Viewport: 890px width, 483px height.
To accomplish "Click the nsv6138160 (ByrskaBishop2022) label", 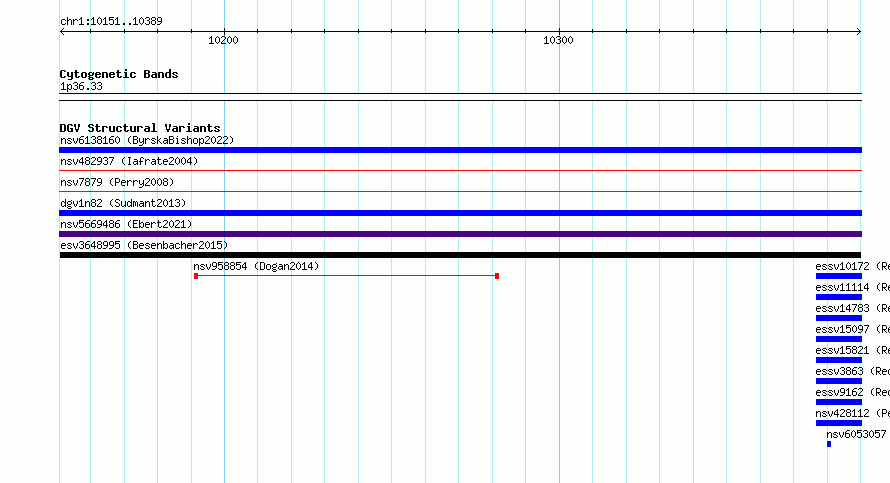I will click(x=147, y=140).
